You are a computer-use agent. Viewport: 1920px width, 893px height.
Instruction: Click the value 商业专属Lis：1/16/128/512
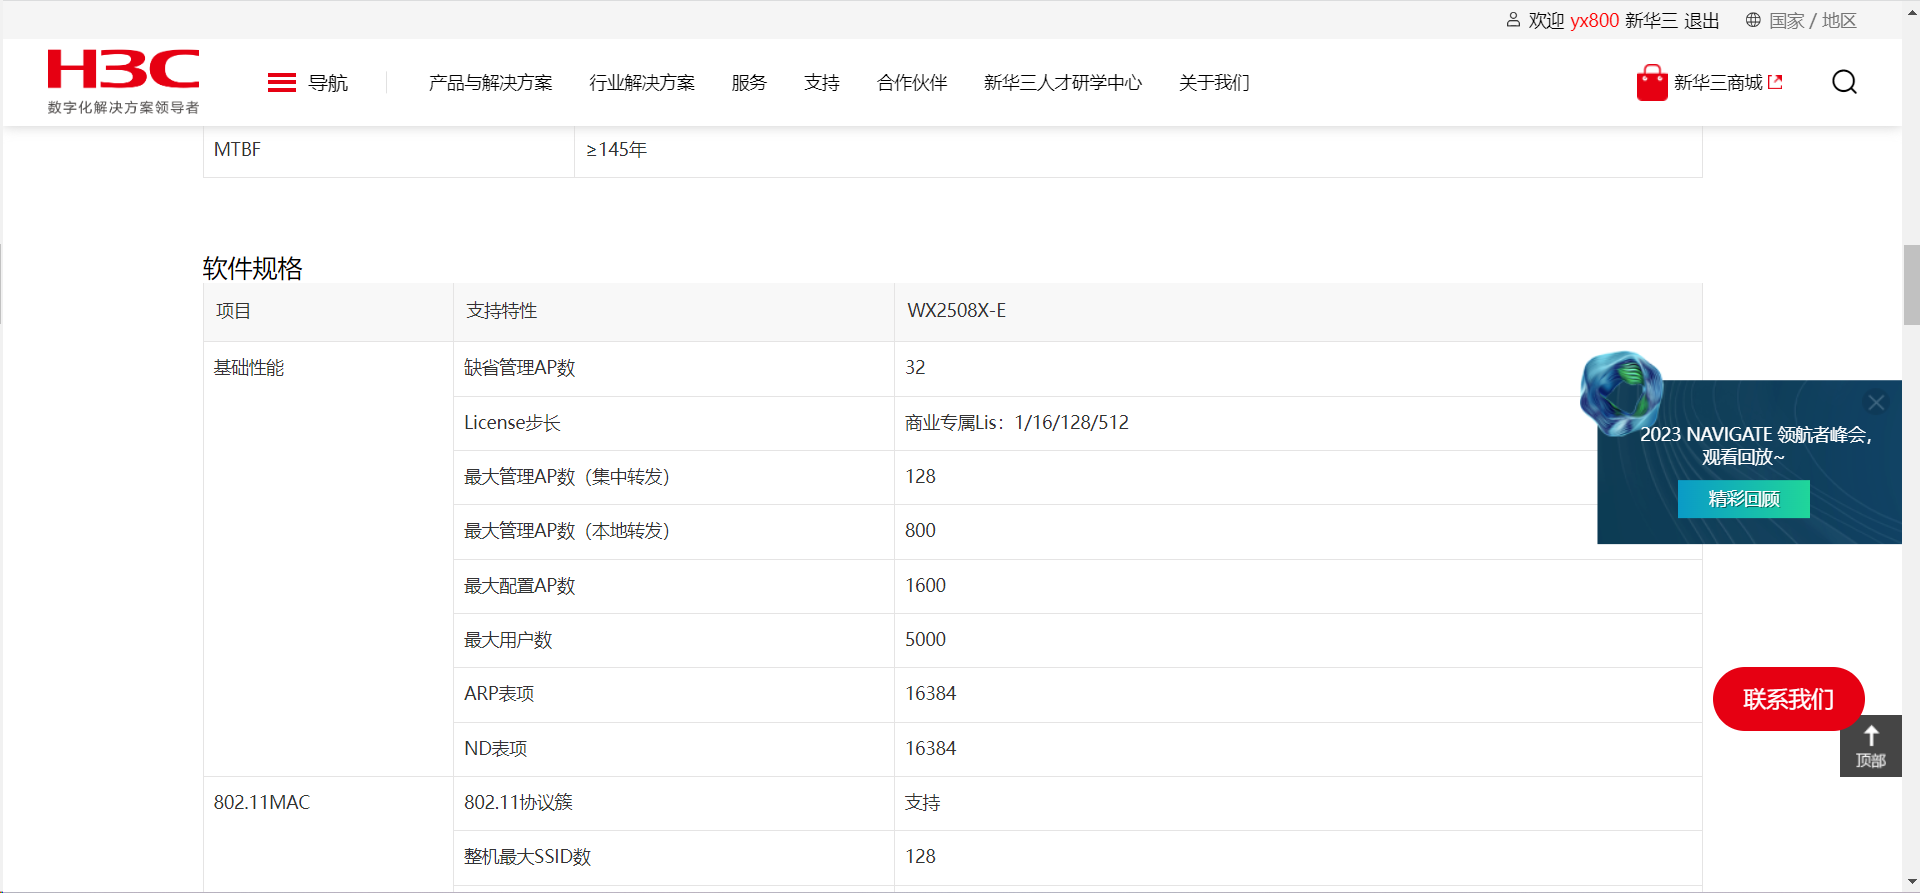click(x=1017, y=423)
